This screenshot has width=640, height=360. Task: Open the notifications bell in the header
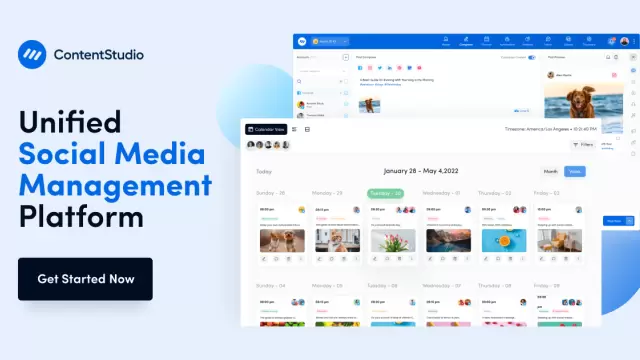(x=611, y=41)
